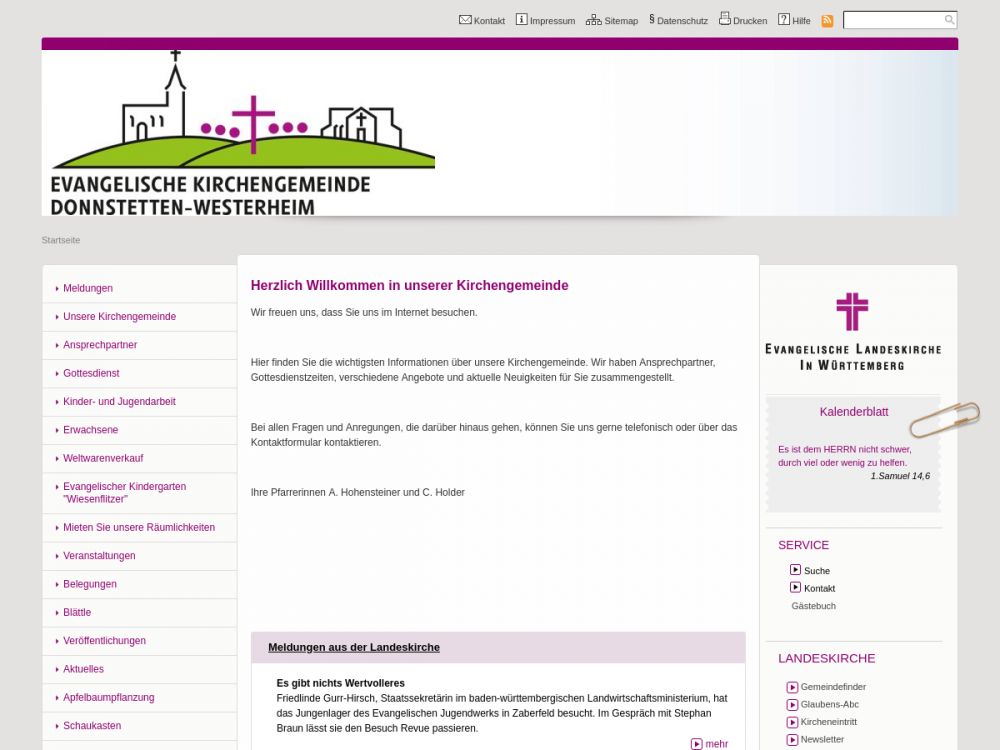This screenshot has width=1000, height=750.
Task: Subscribe via the orange RSS feed icon
Action: pyautogui.click(x=827, y=21)
